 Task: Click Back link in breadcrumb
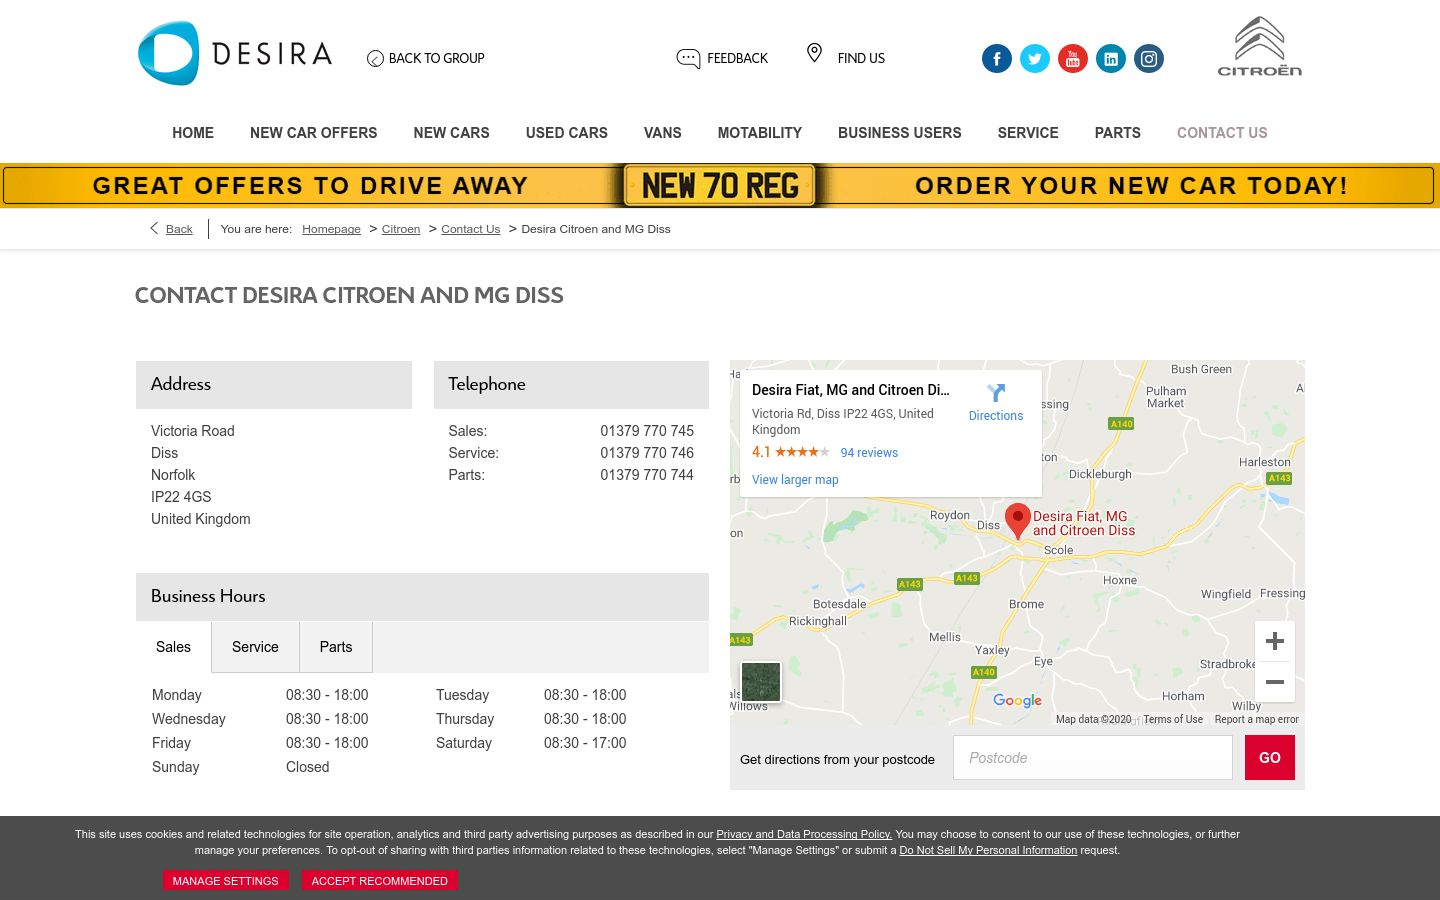coord(179,229)
